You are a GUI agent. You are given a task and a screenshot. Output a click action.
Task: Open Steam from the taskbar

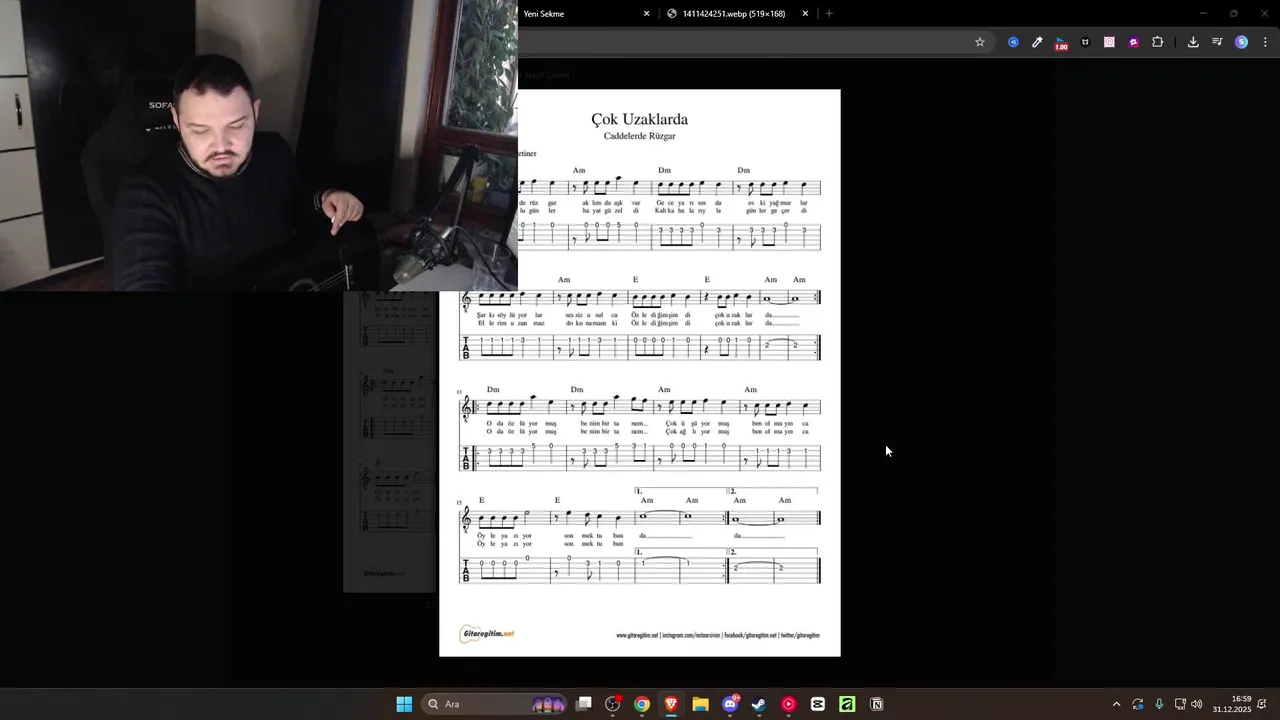tap(759, 704)
